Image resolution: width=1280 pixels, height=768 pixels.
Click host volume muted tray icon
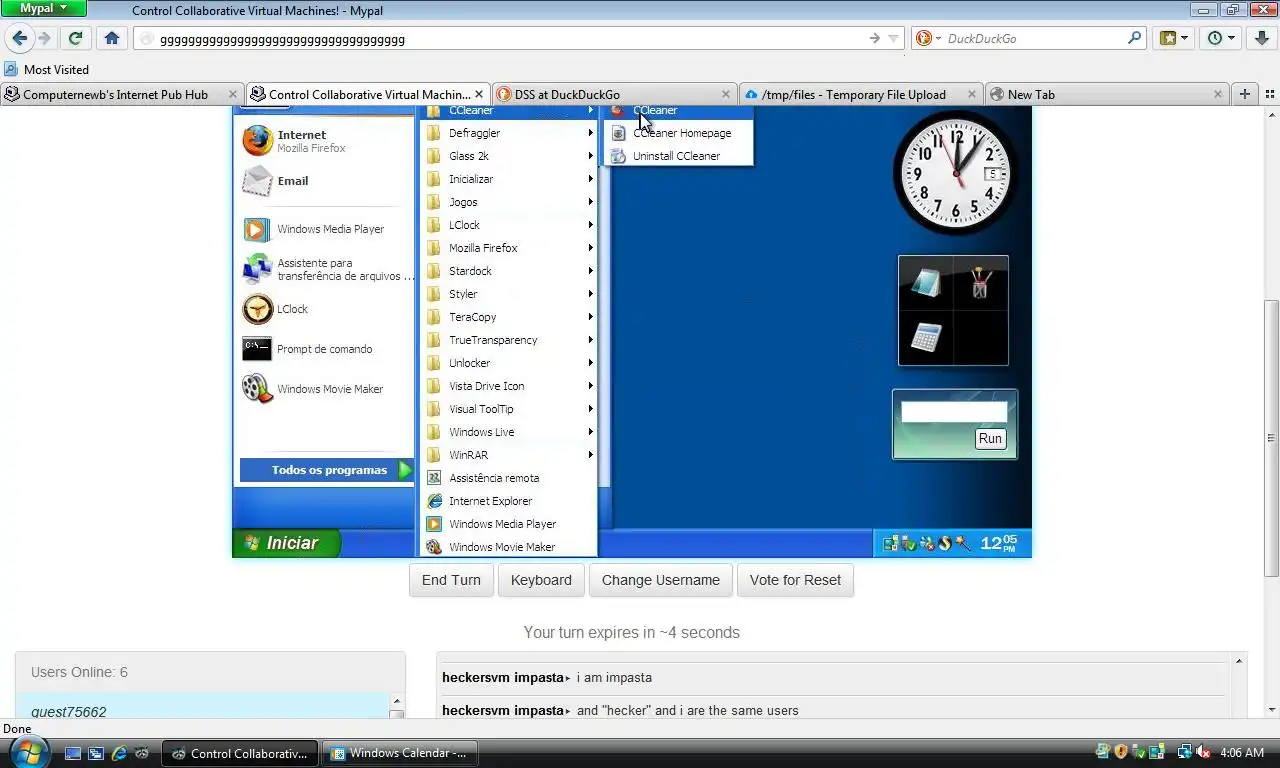click(1203, 752)
